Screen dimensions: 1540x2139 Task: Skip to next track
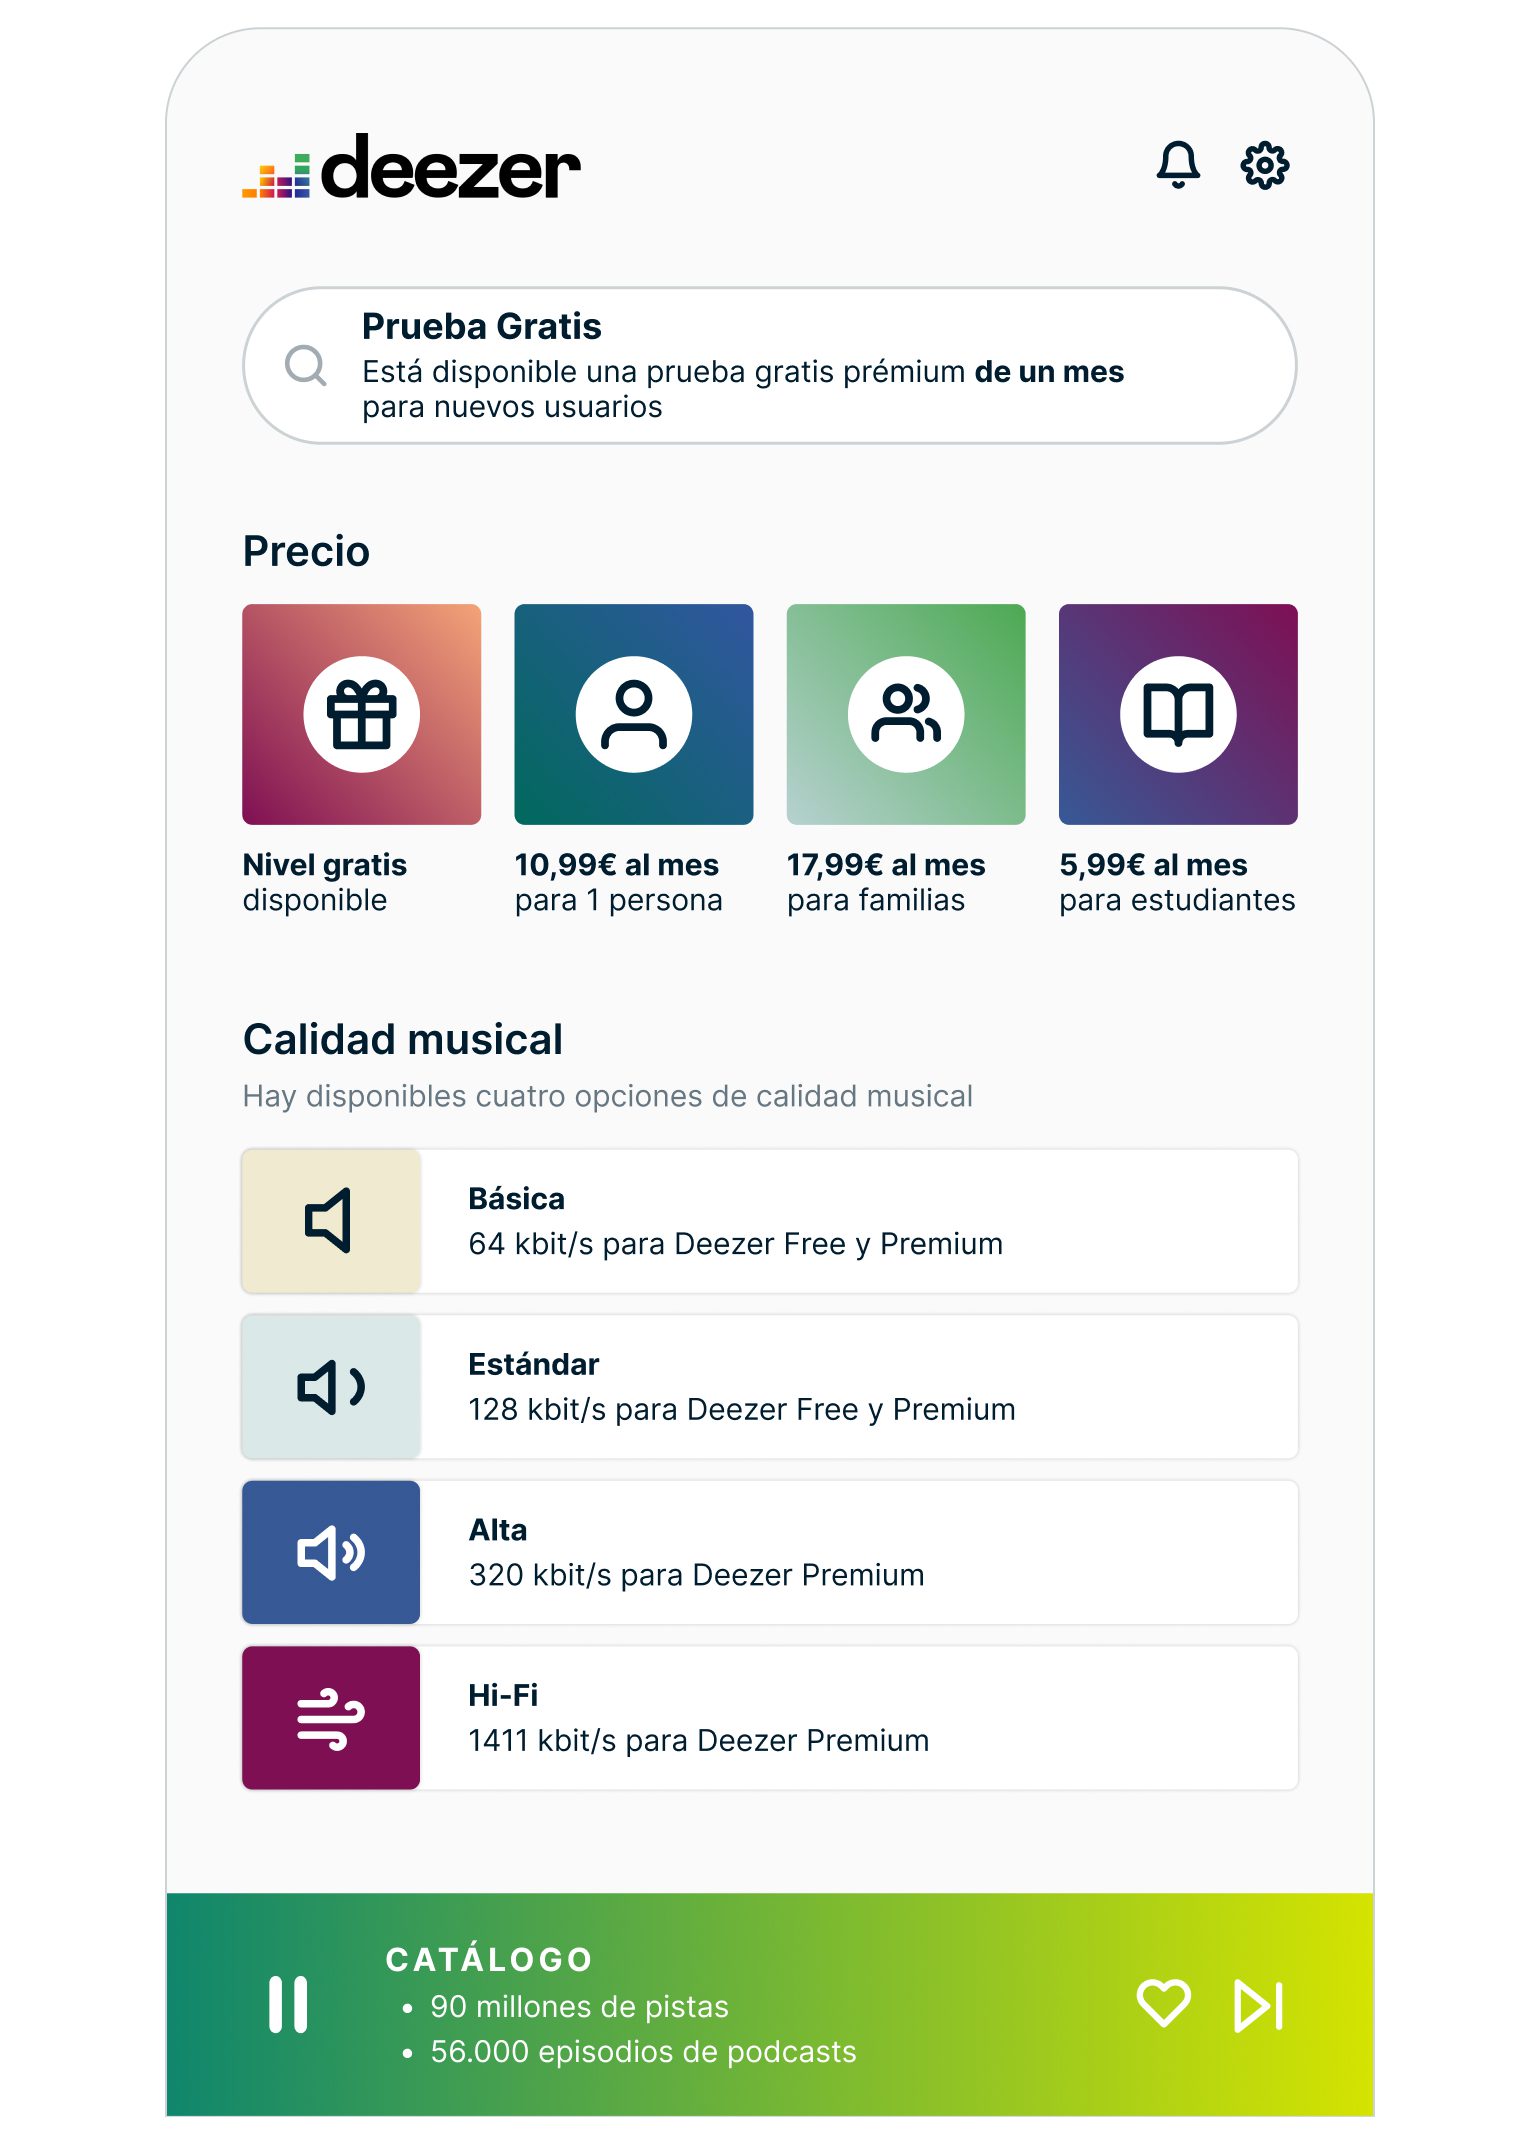[x=1258, y=2005]
